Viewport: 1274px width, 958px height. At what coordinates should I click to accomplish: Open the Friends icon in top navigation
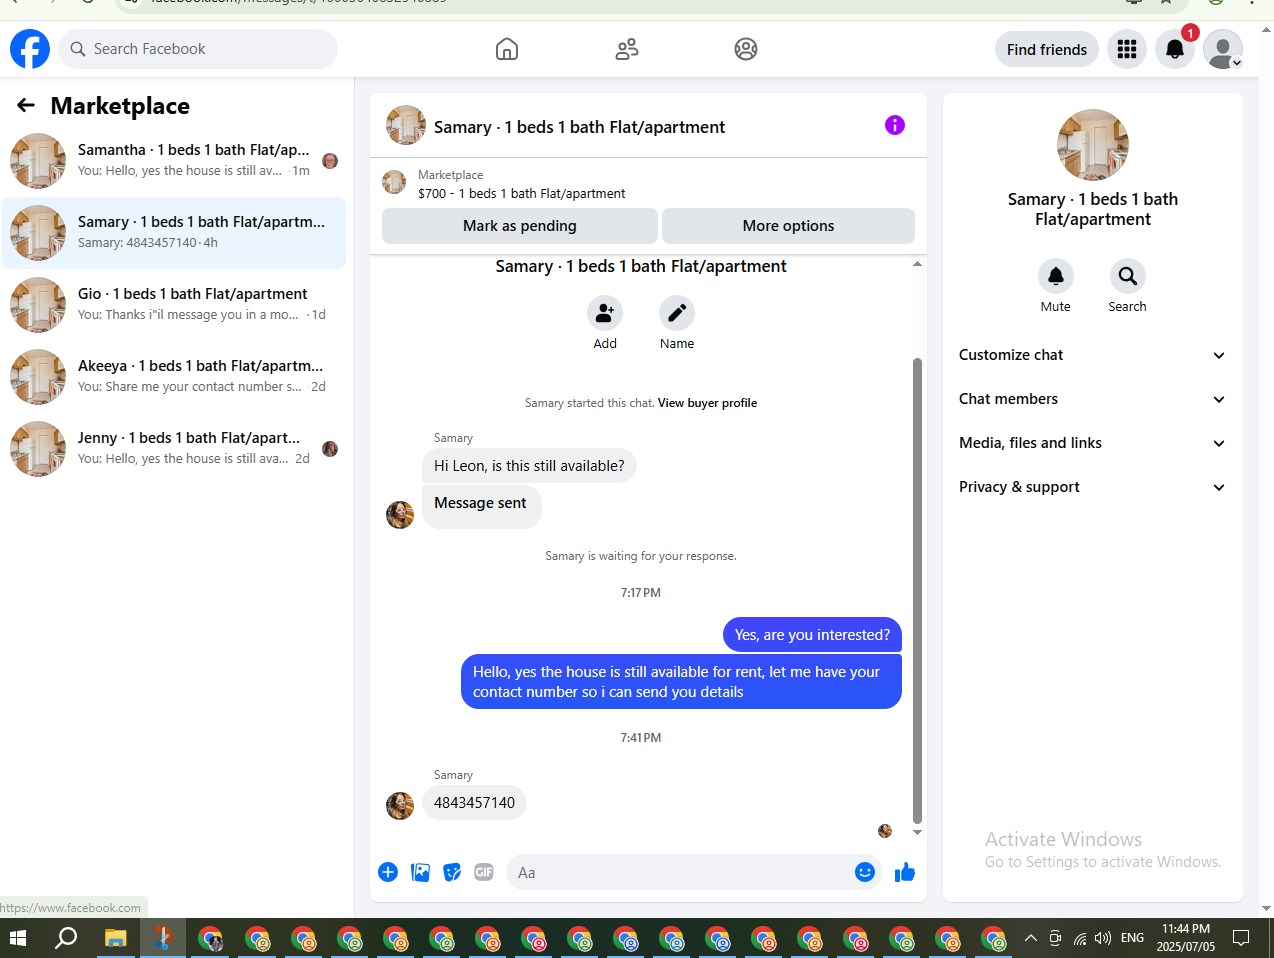627,49
